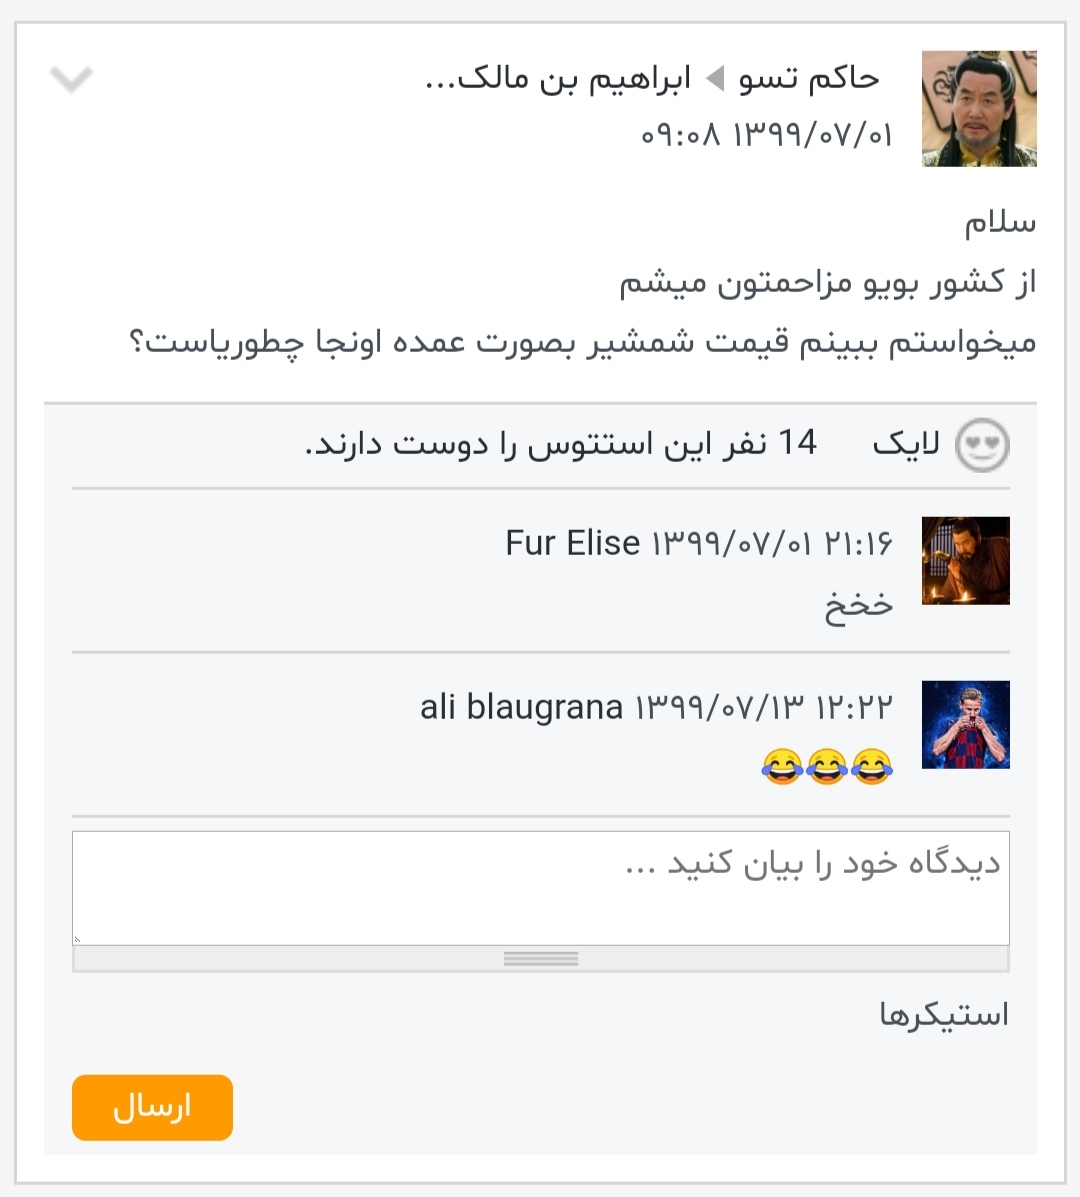Click the textarea corner resize grip
The width and height of the screenshot is (1080, 1197).
(77, 940)
